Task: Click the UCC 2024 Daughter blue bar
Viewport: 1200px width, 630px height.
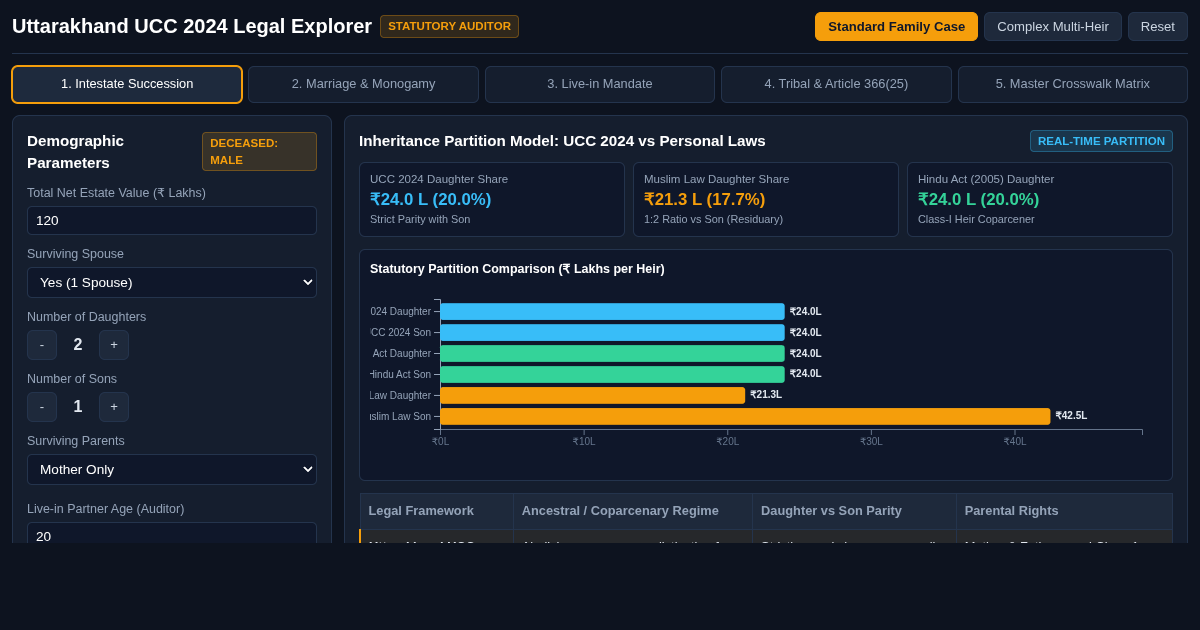Action: pos(612,312)
